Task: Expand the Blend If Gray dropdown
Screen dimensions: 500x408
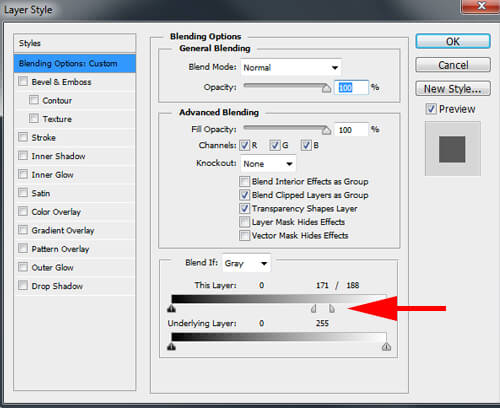Action: click(247, 263)
